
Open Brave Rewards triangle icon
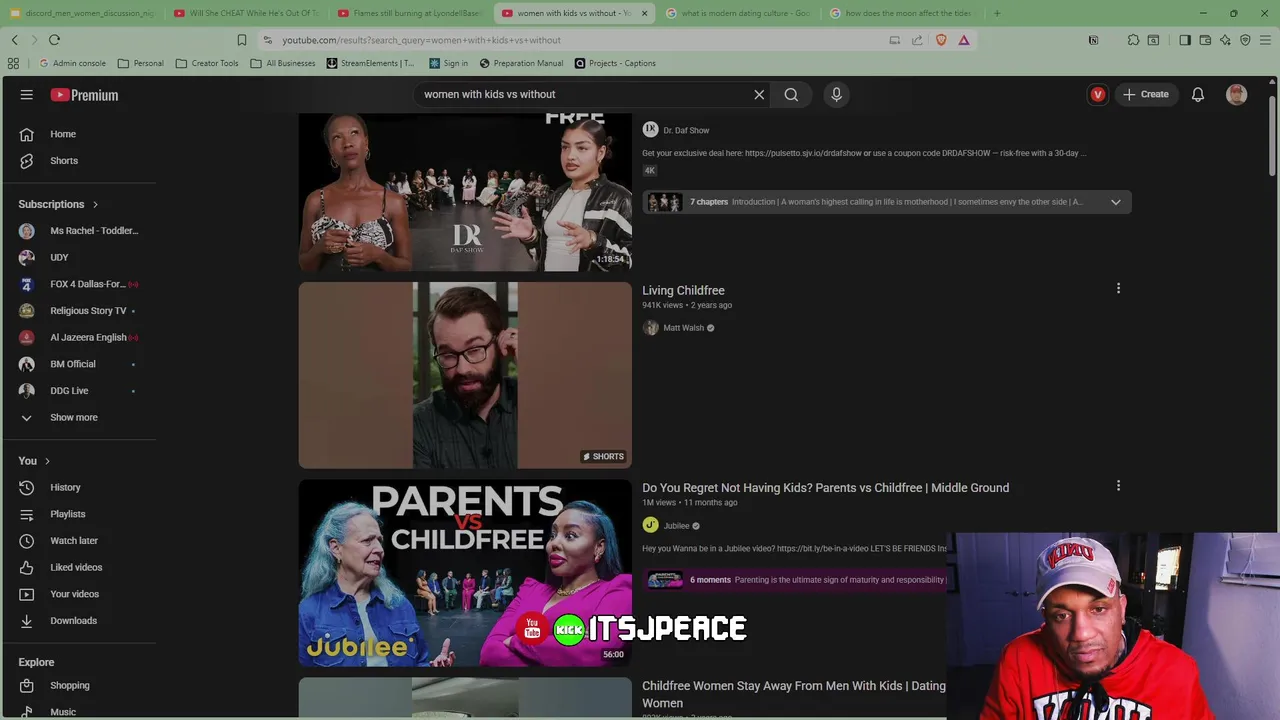(x=964, y=40)
